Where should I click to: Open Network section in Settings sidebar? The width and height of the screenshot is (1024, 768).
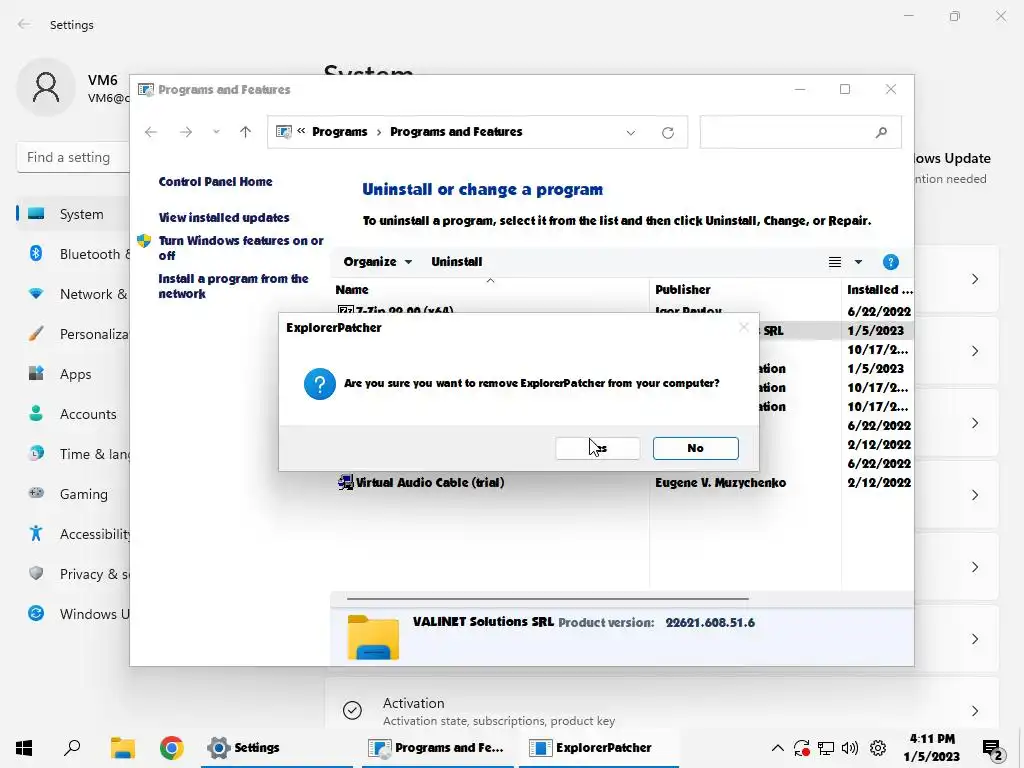pyautogui.click(x=73, y=294)
